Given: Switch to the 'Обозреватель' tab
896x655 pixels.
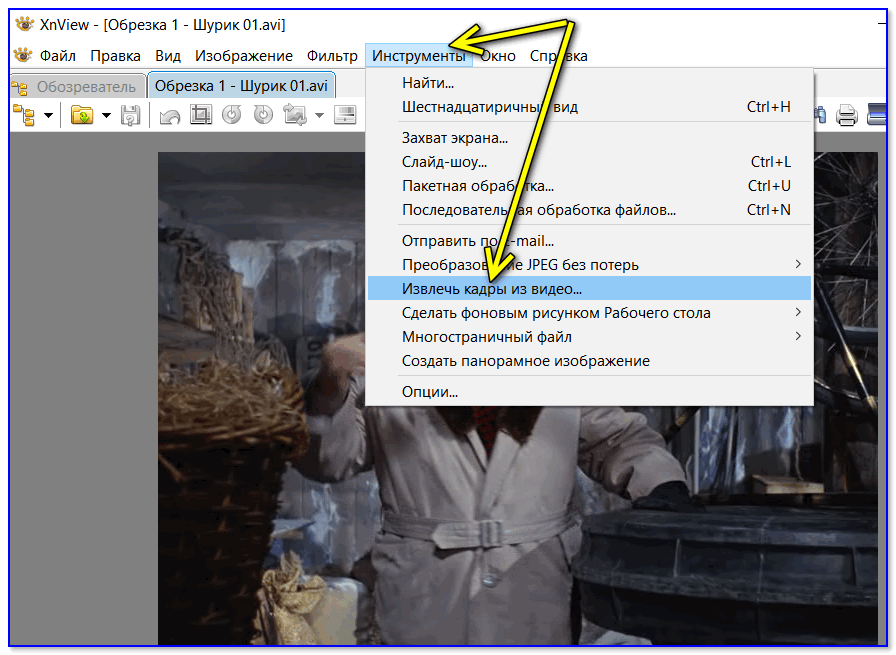Looking at the screenshot, I should pyautogui.click(x=77, y=87).
